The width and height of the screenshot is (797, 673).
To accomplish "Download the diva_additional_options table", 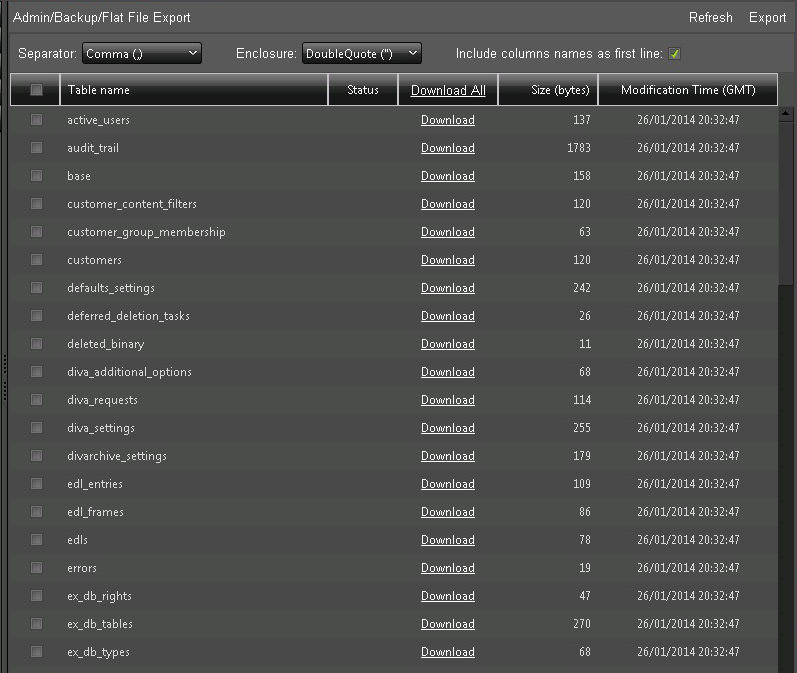I will click(448, 372).
